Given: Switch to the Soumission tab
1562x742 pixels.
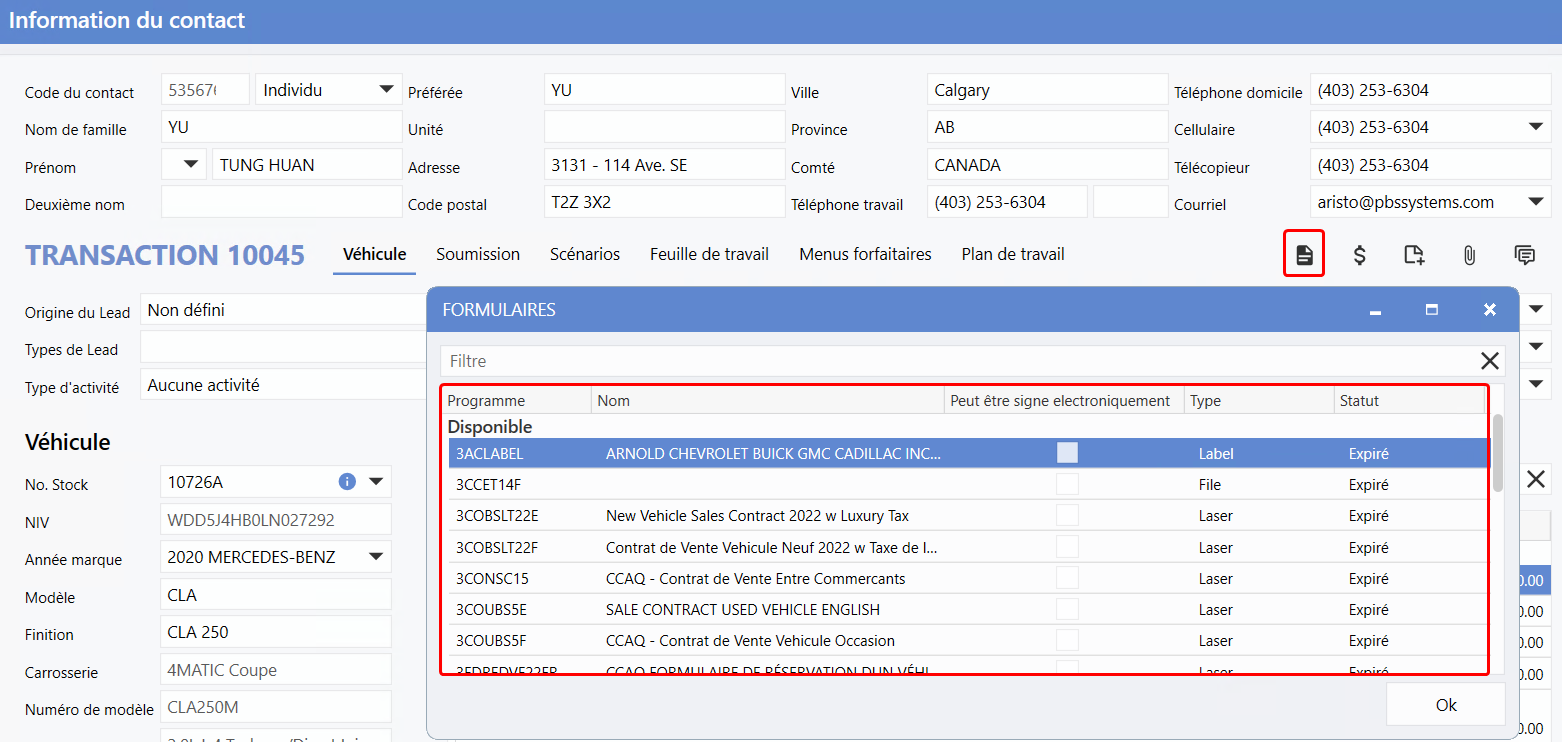Looking at the screenshot, I should (x=478, y=254).
